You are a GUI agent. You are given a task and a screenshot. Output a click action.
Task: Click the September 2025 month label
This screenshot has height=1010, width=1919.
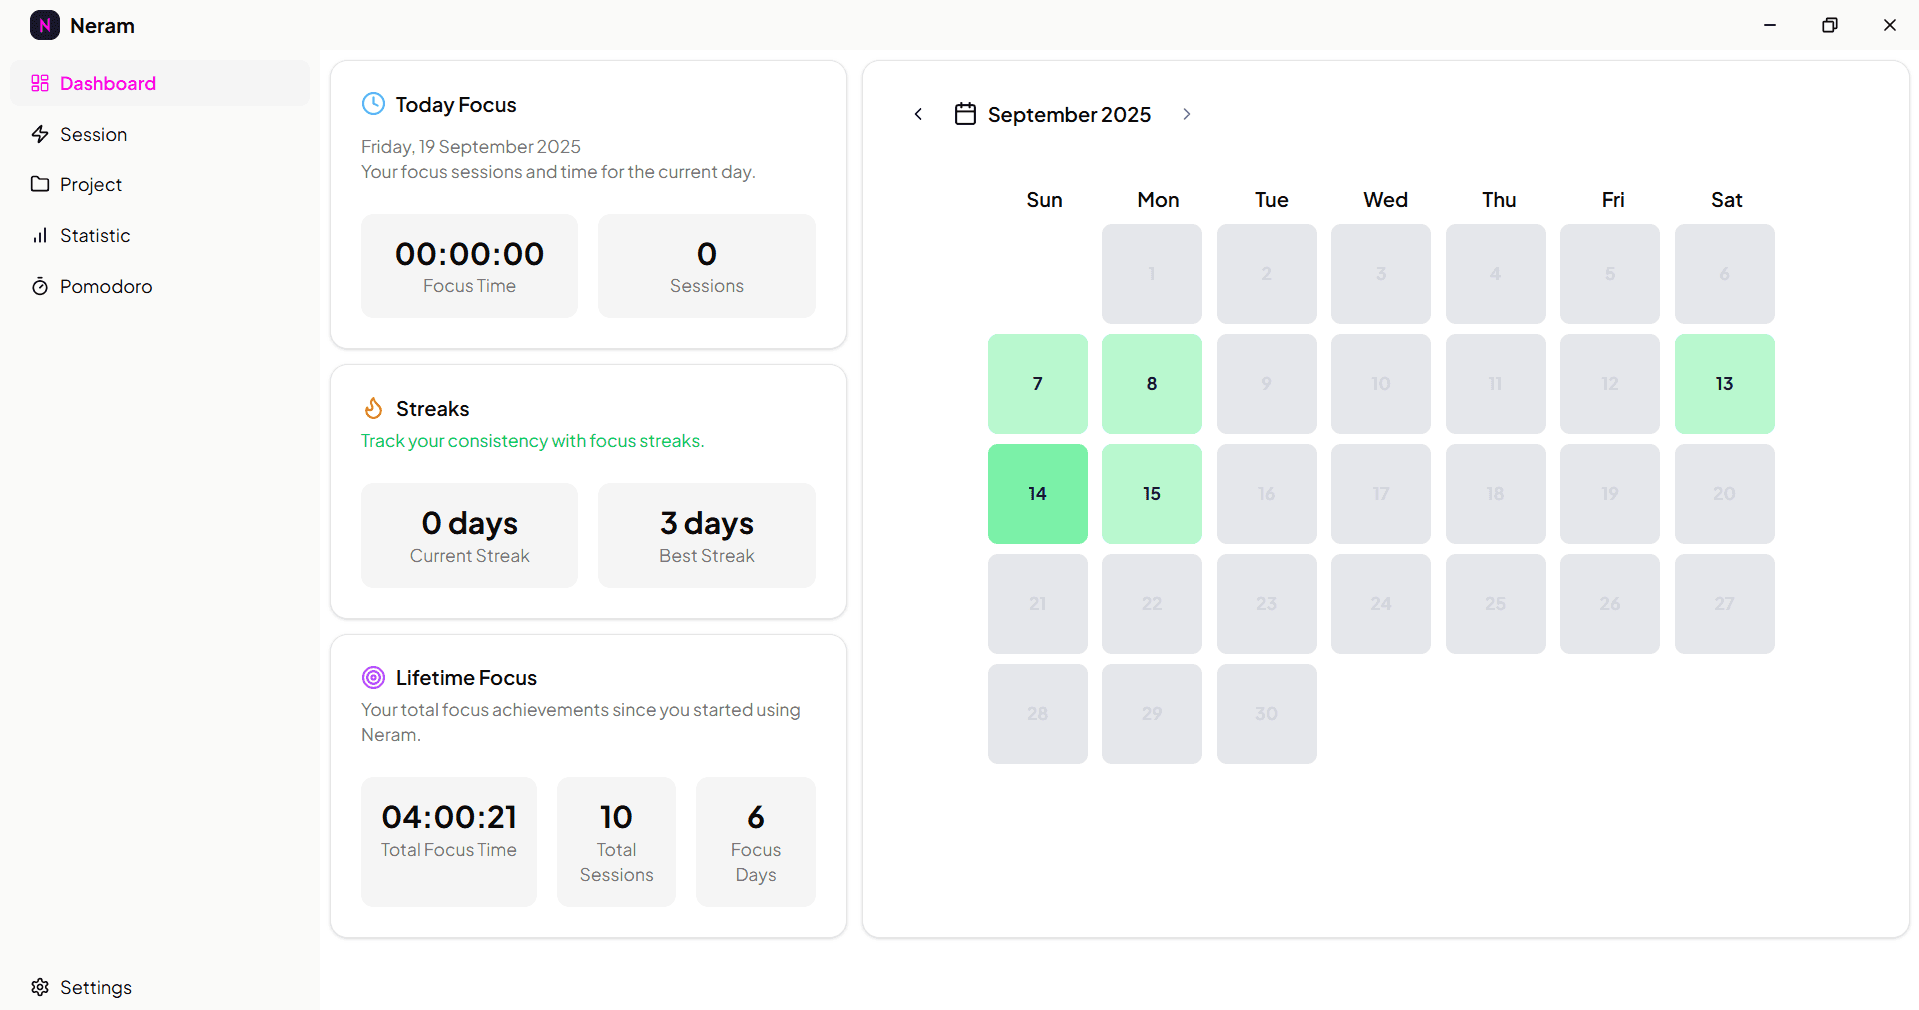coord(1069,115)
